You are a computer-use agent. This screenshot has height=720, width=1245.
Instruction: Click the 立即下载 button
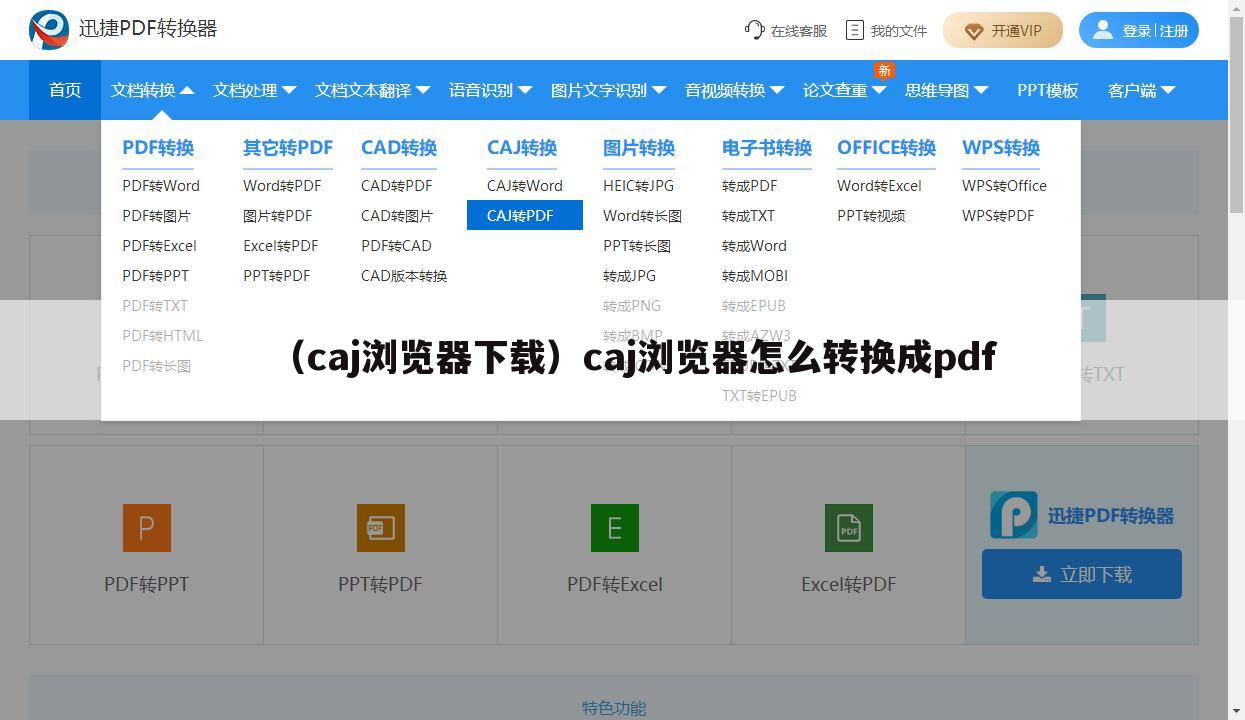click(1082, 574)
